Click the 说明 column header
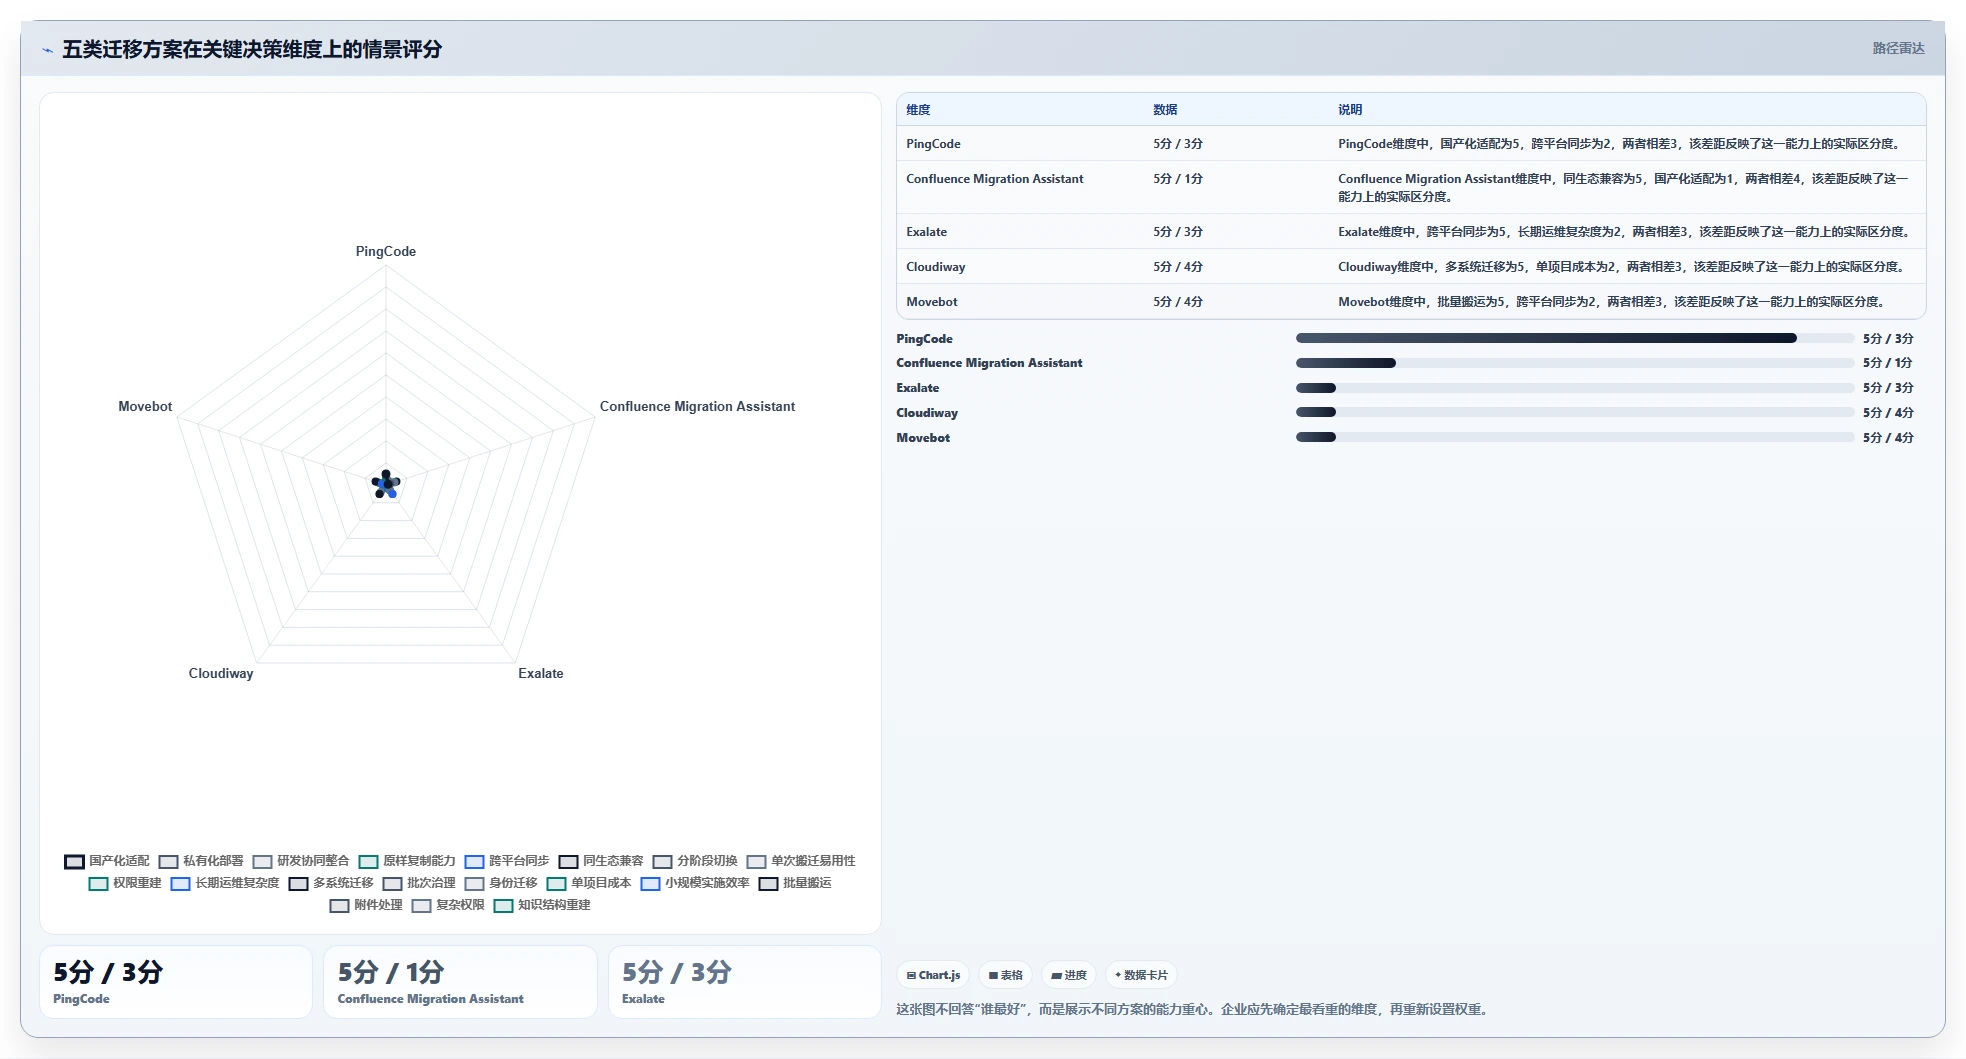Screen dimensions: 1966x1059 click(x=1350, y=110)
